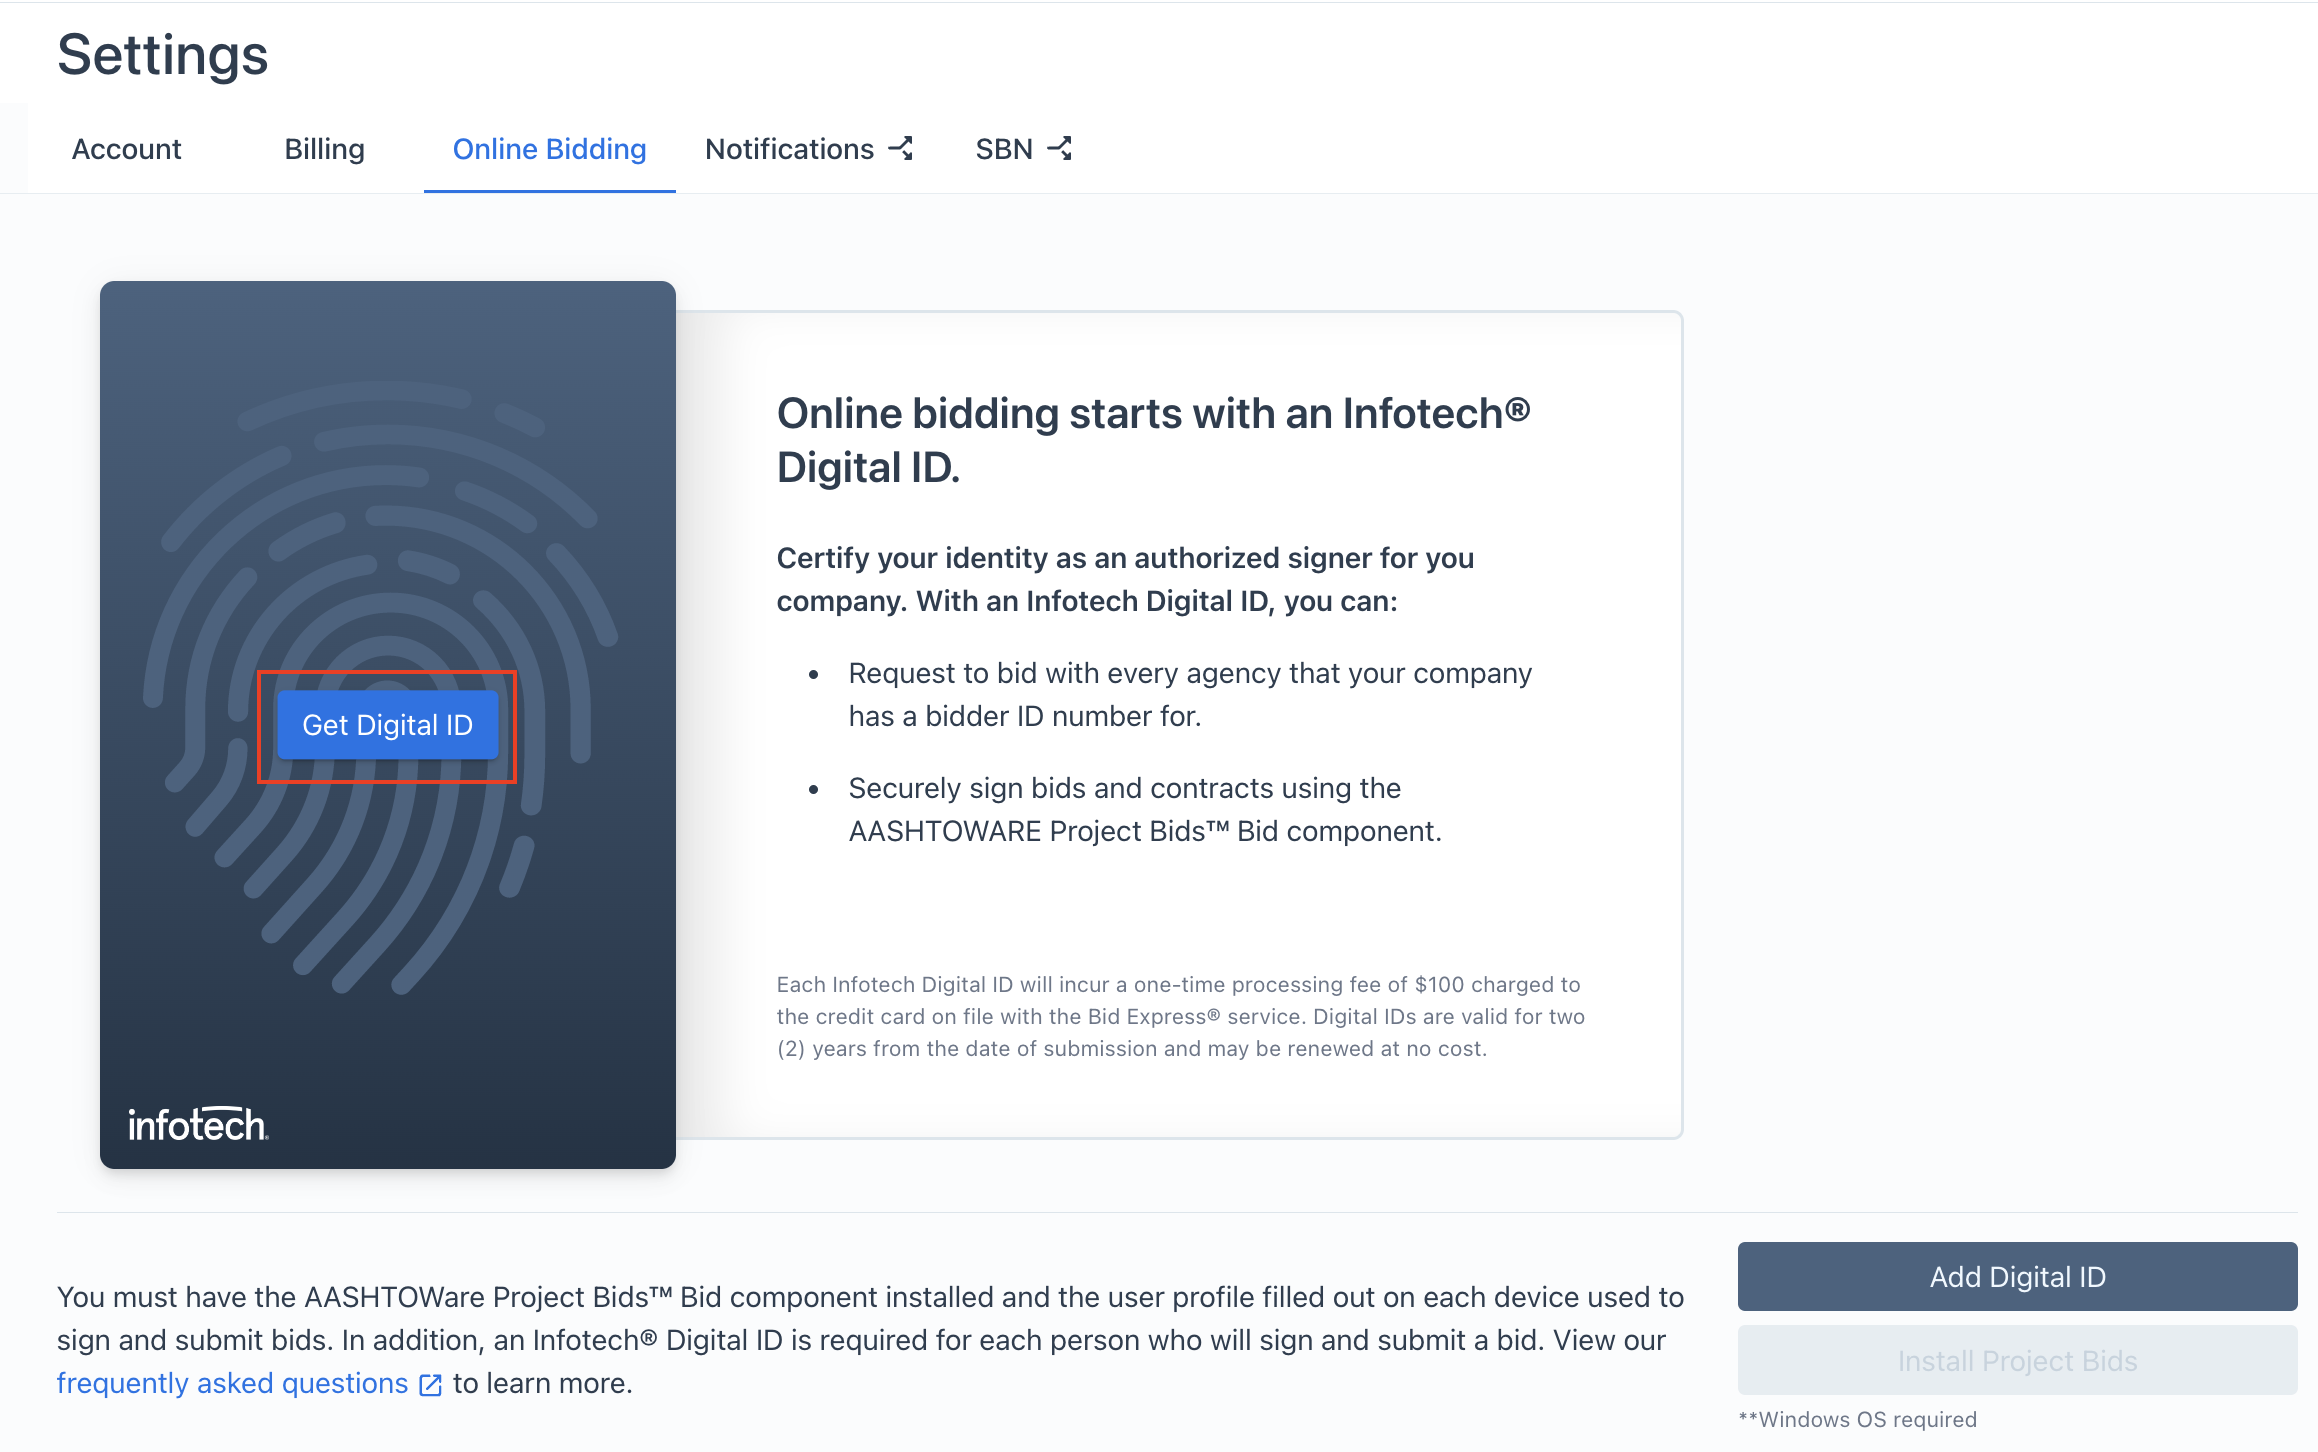2318x1452 pixels.
Task: Click the redirect arrow icon beside Notifications
Action: point(901,149)
